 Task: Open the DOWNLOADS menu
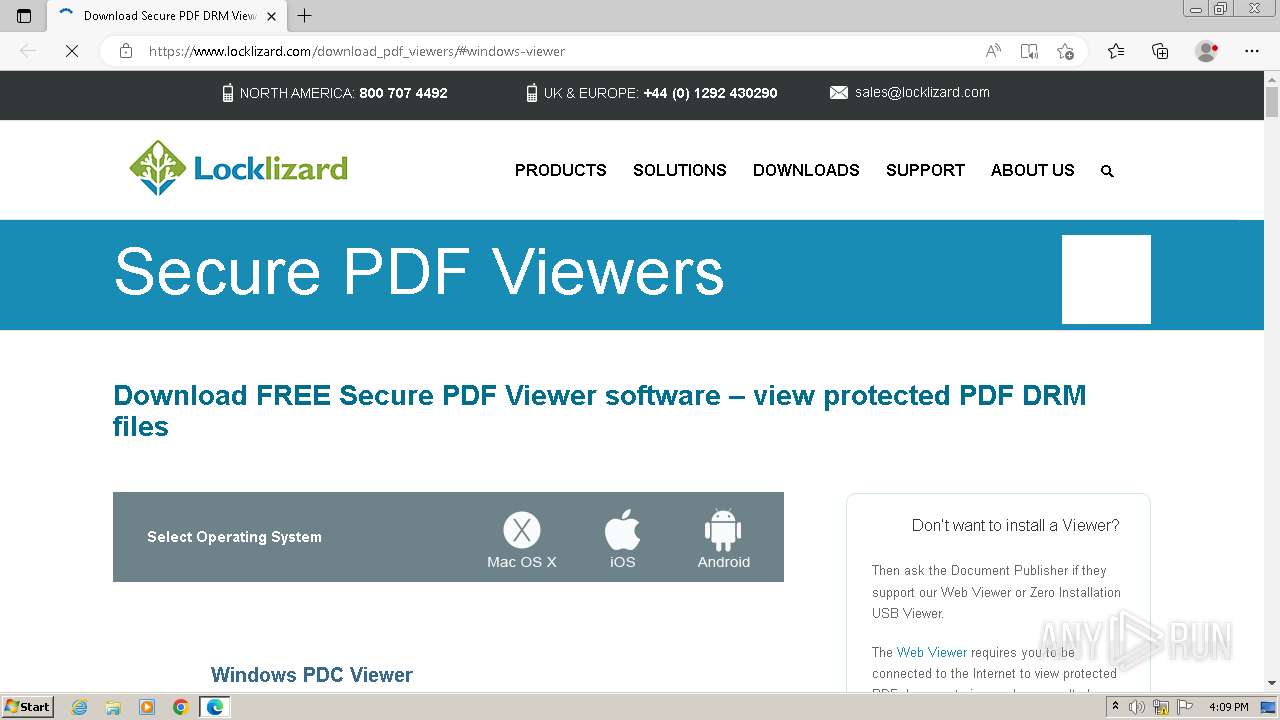pos(806,170)
